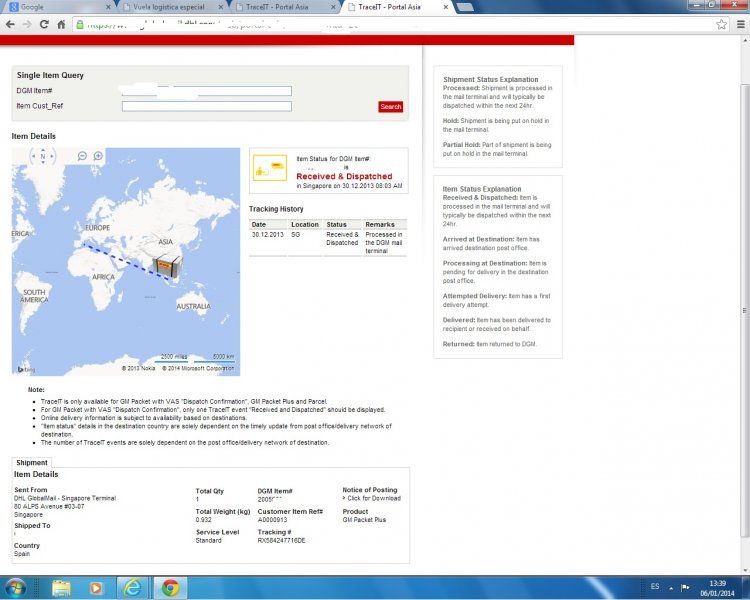Click the Bing logo on the map
The height and width of the screenshot is (600, 750).
tap(26, 369)
